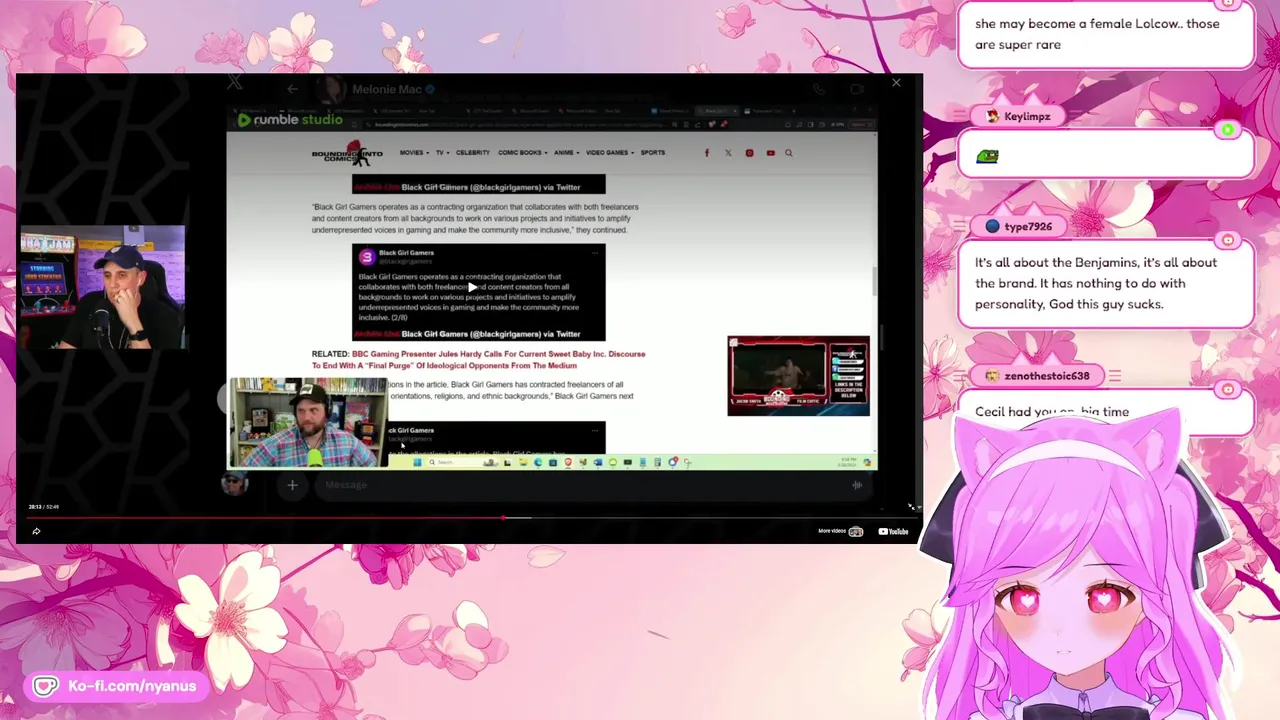The width and height of the screenshot is (1280, 720).
Task: Click the embedded page's vertical scrollbar
Action: 874,282
